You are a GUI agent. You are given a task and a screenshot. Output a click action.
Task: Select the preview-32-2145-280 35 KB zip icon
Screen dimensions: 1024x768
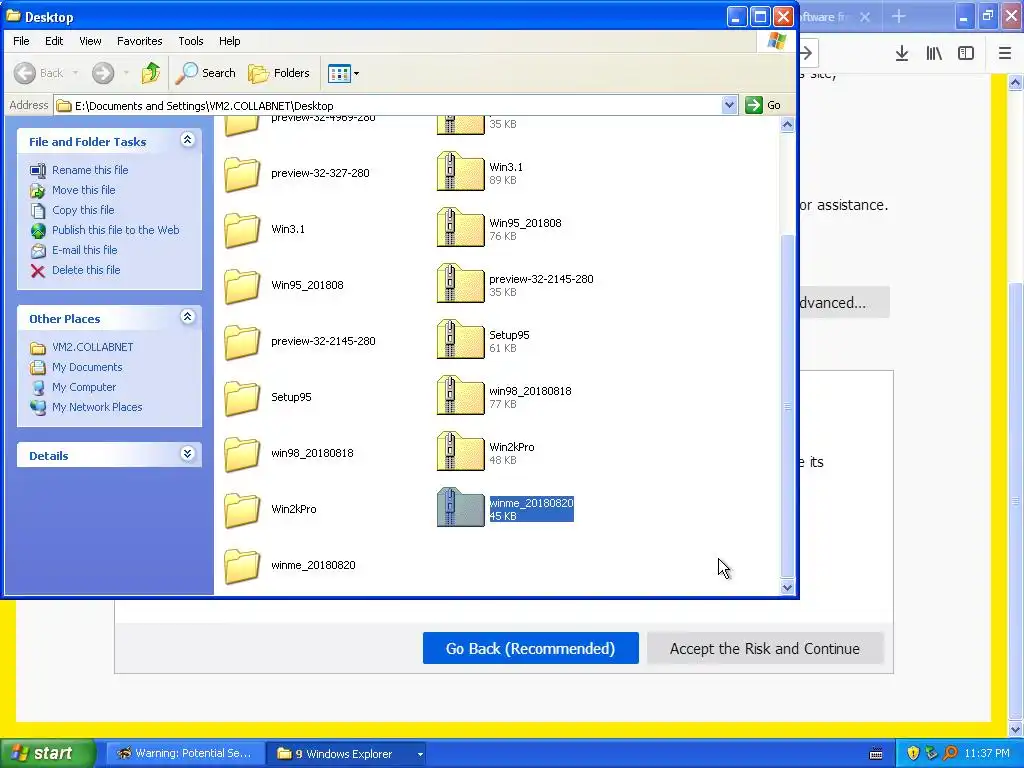pyautogui.click(x=460, y=283)
